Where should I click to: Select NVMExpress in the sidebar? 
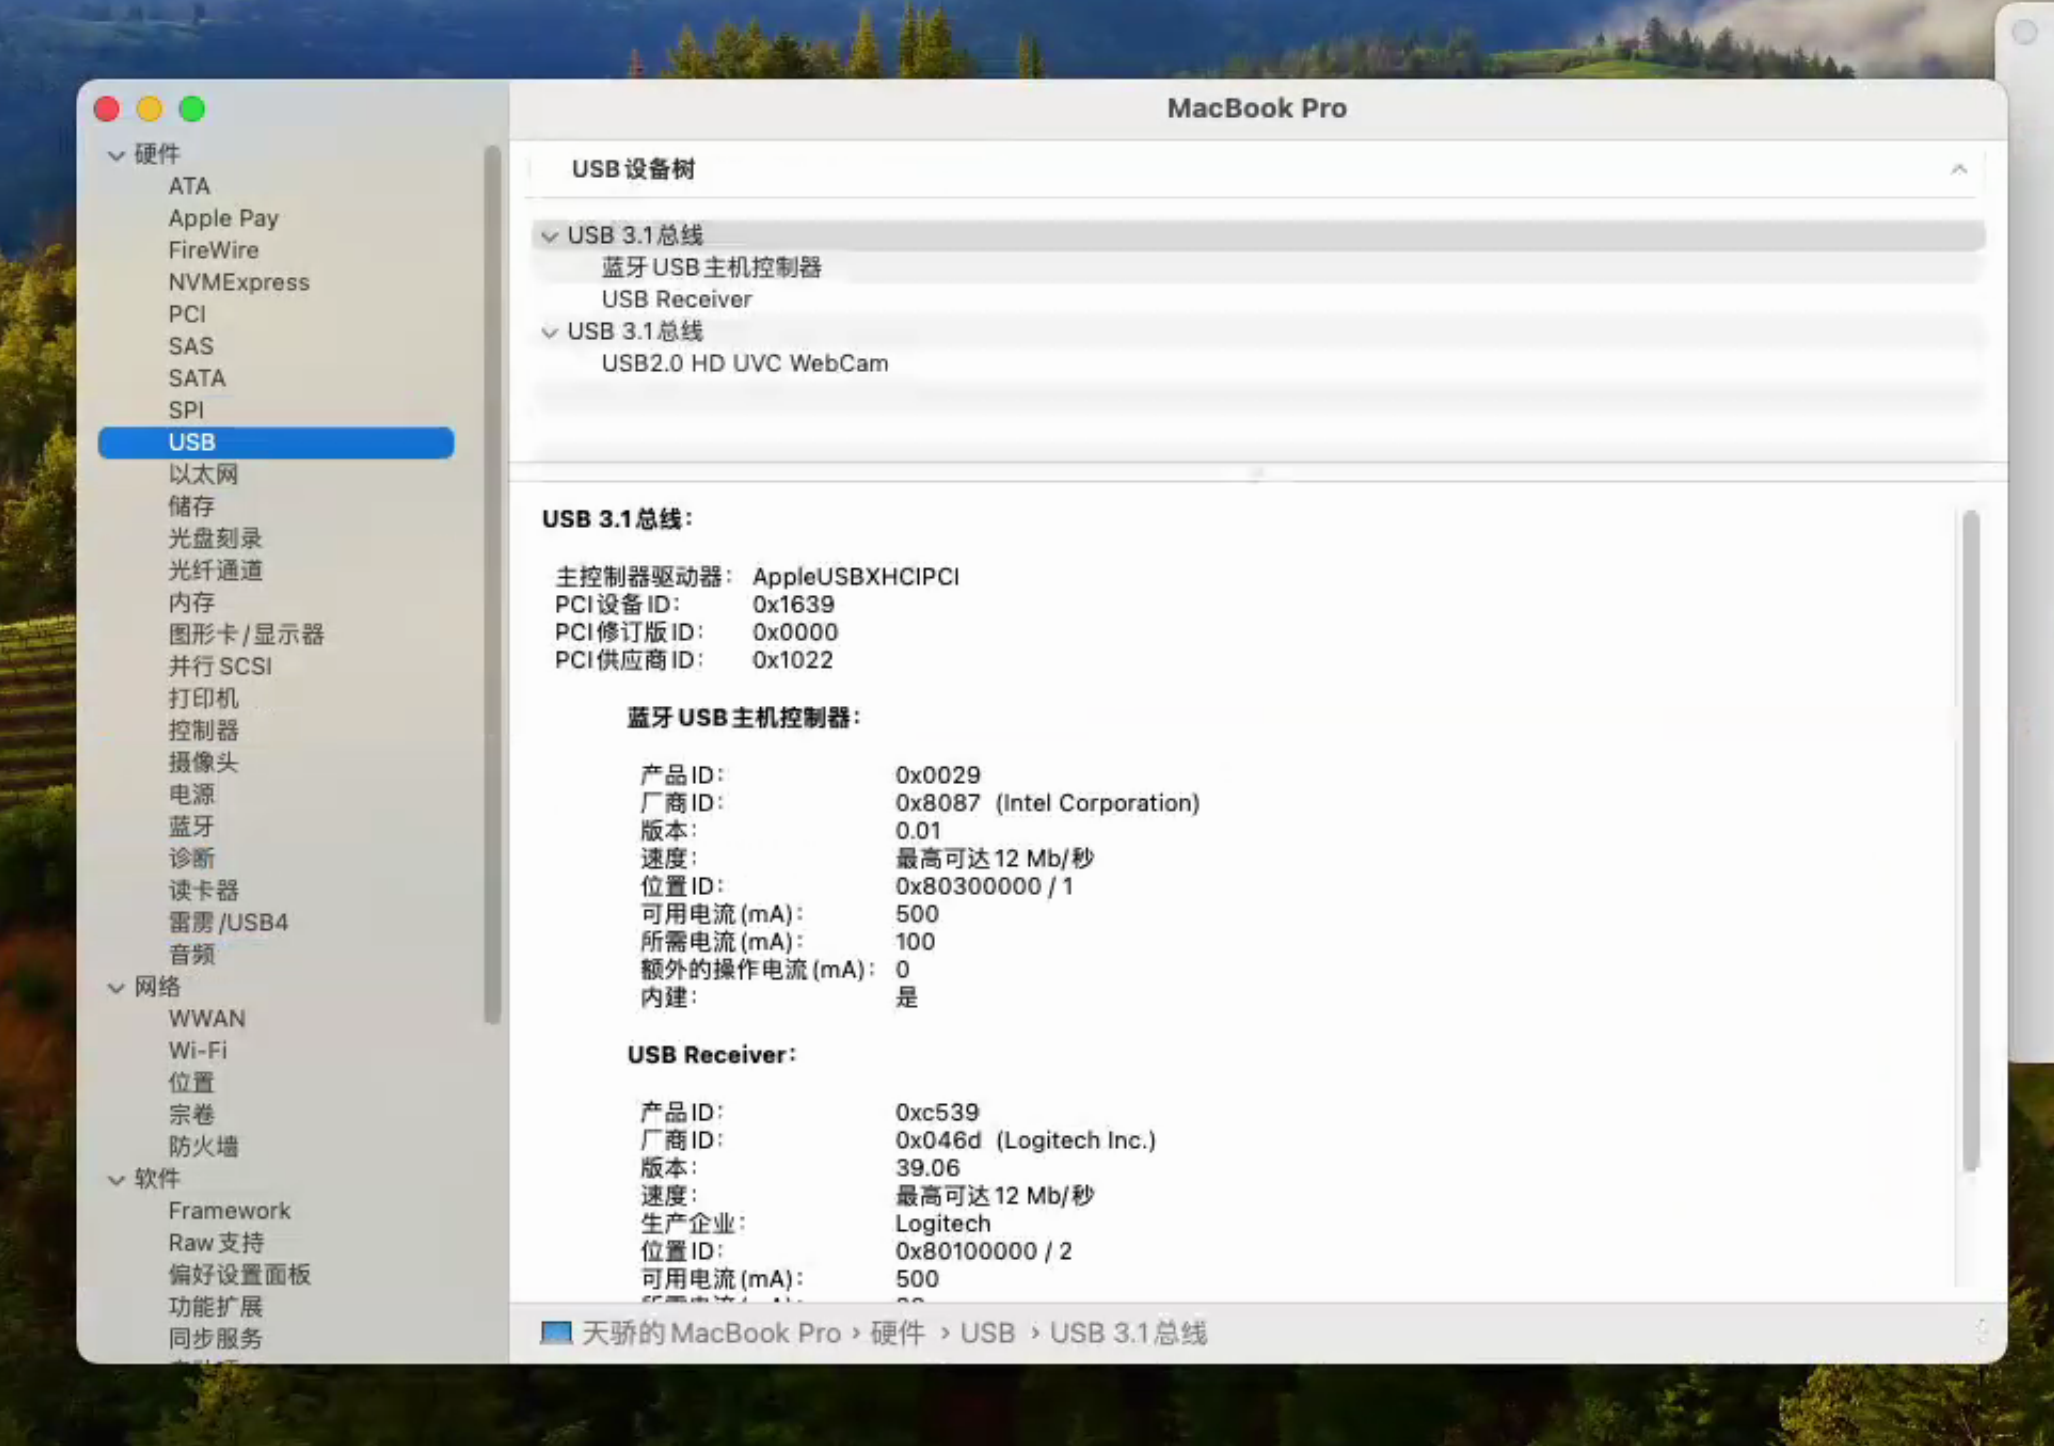(x=238, y=282)
